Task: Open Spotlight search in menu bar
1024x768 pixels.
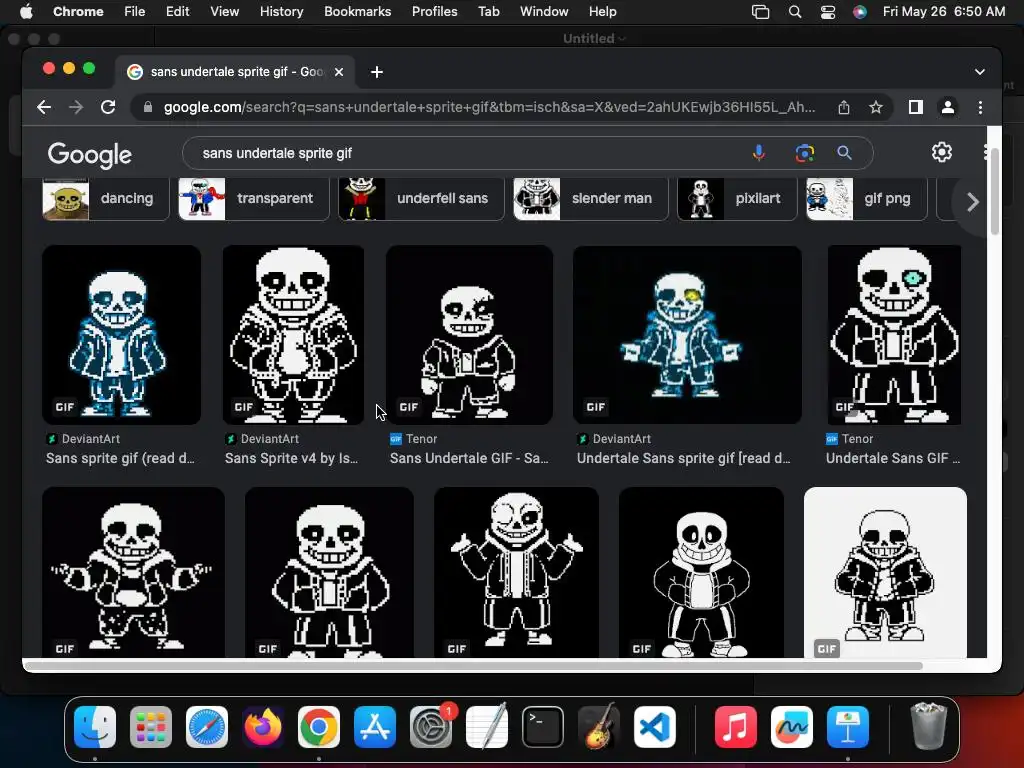Action: pos(795,12)
